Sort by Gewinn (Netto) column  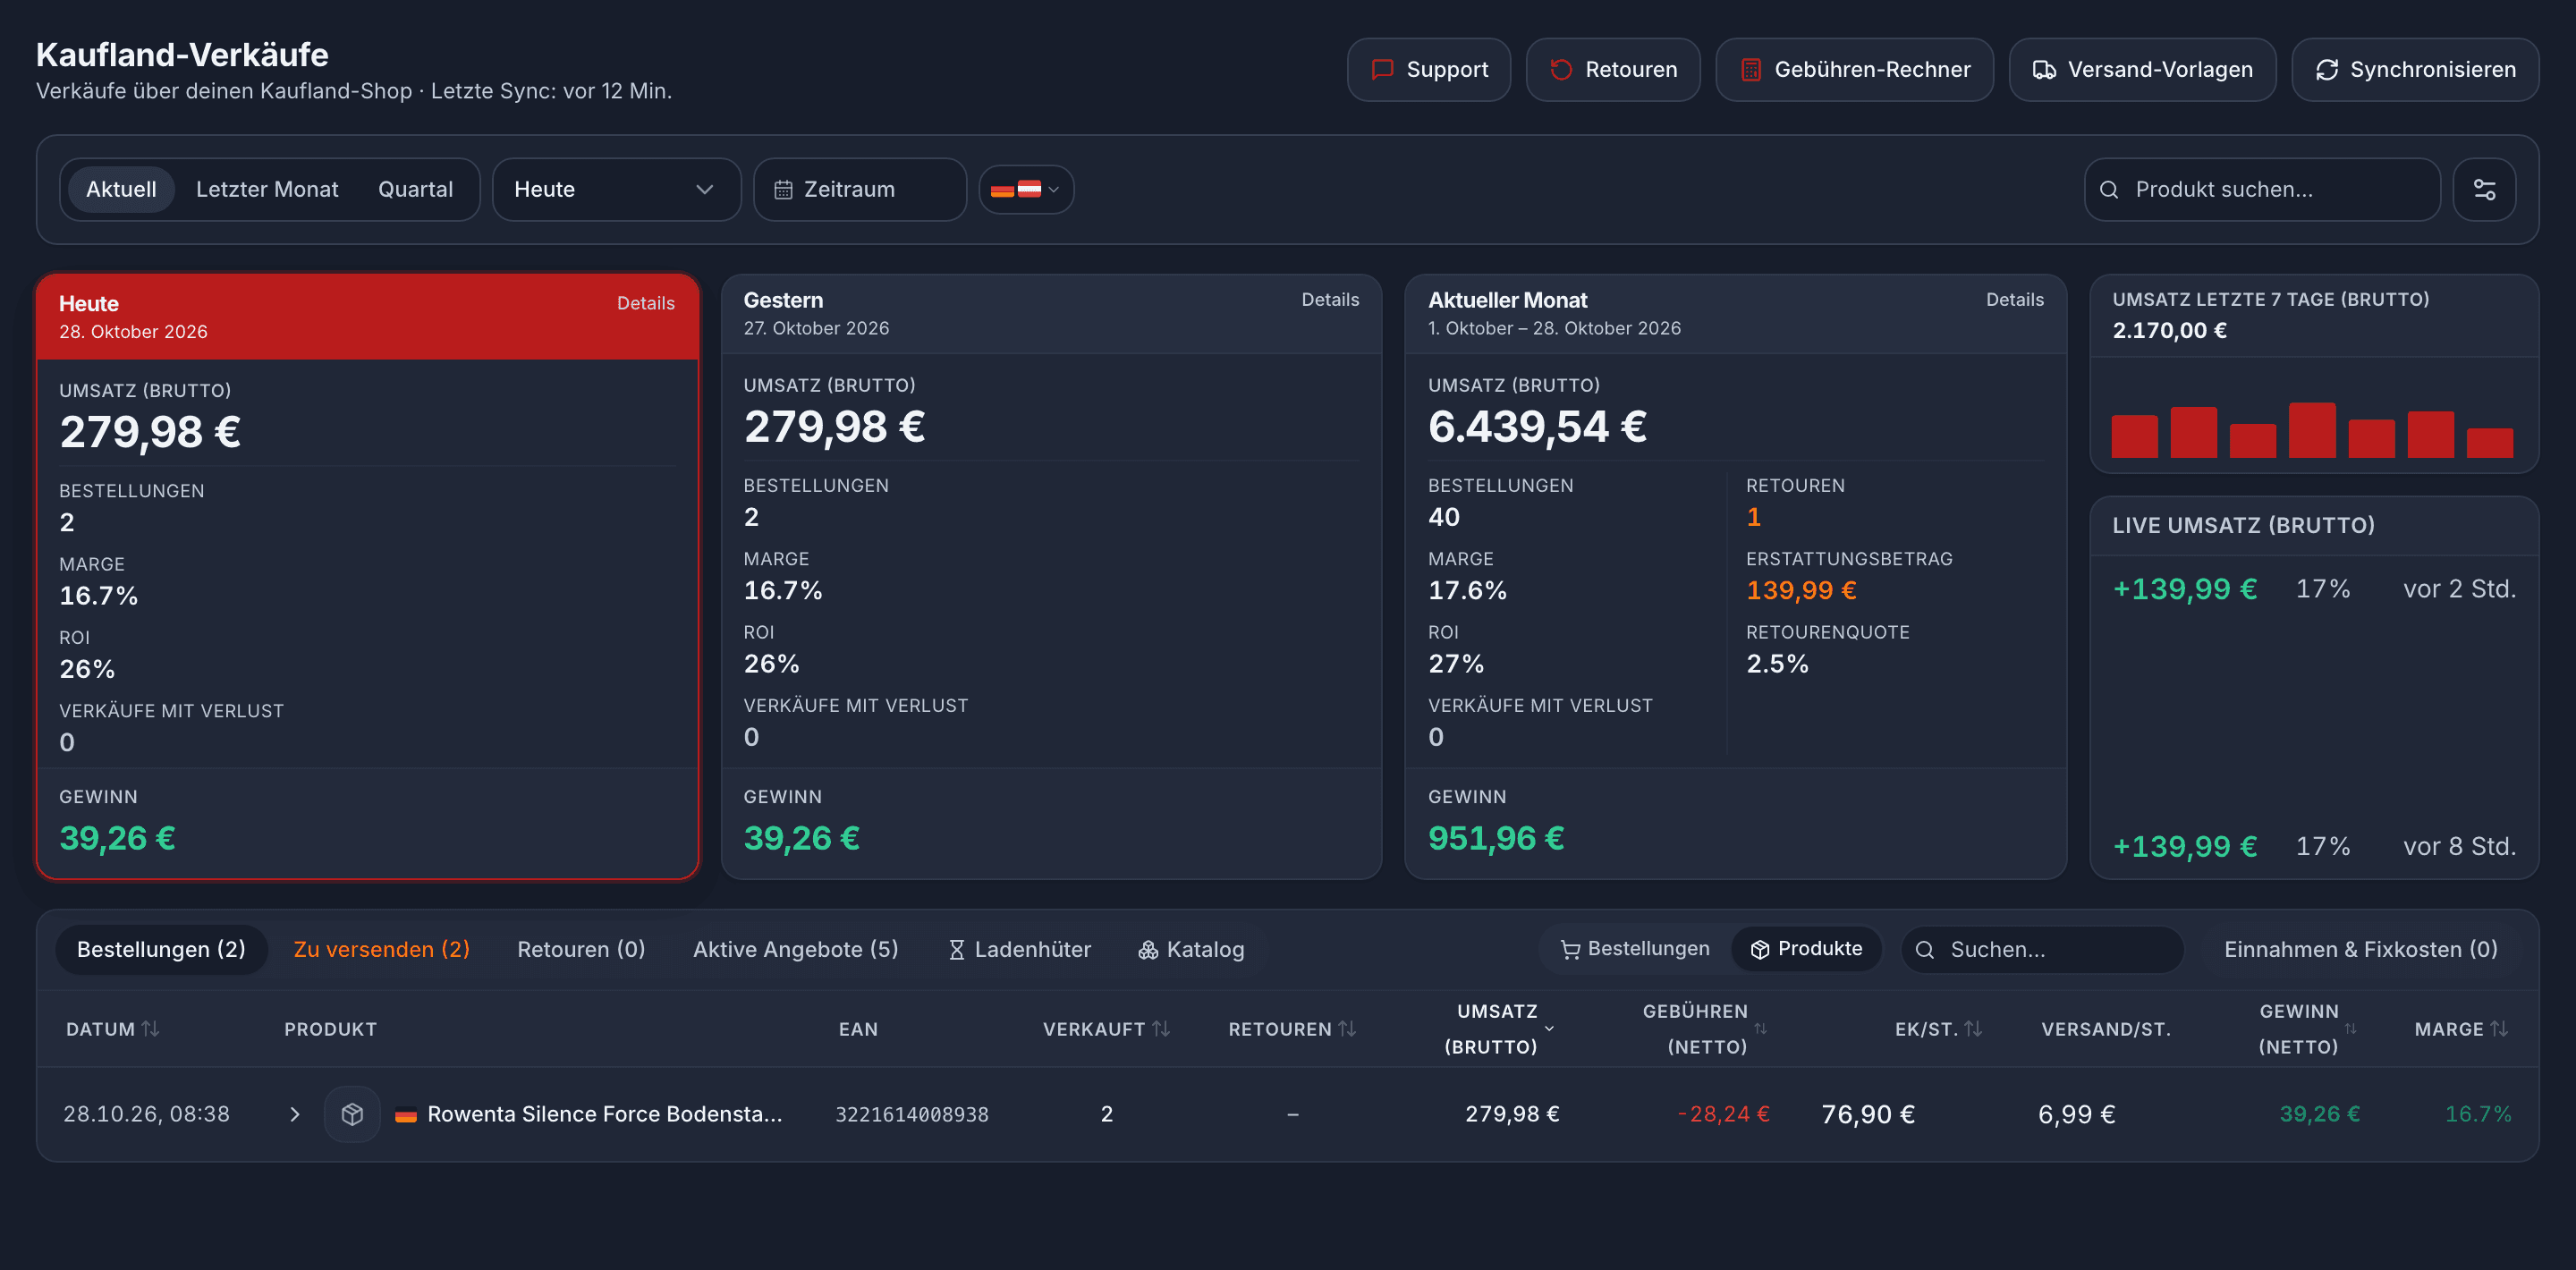tap(2307, 1029)
